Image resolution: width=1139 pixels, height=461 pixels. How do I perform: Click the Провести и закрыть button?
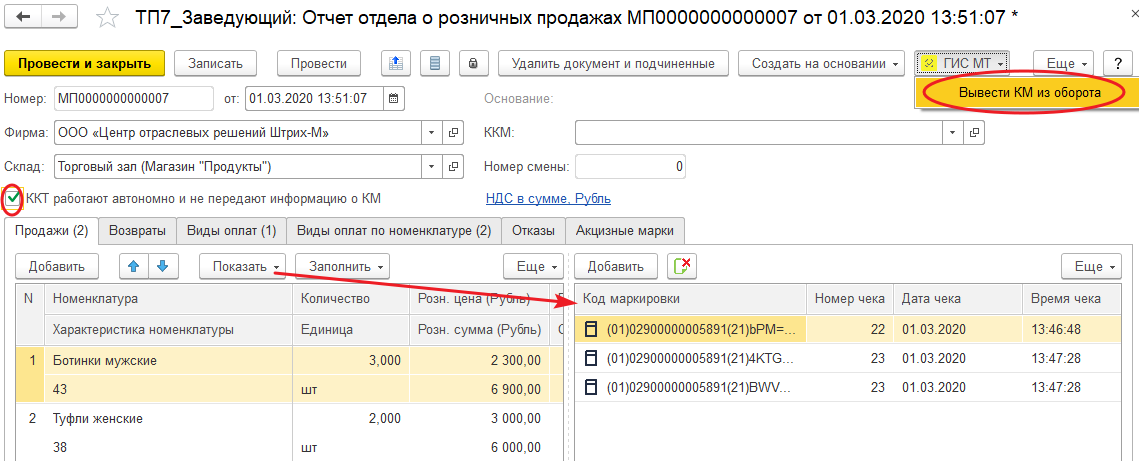[84, 63]
